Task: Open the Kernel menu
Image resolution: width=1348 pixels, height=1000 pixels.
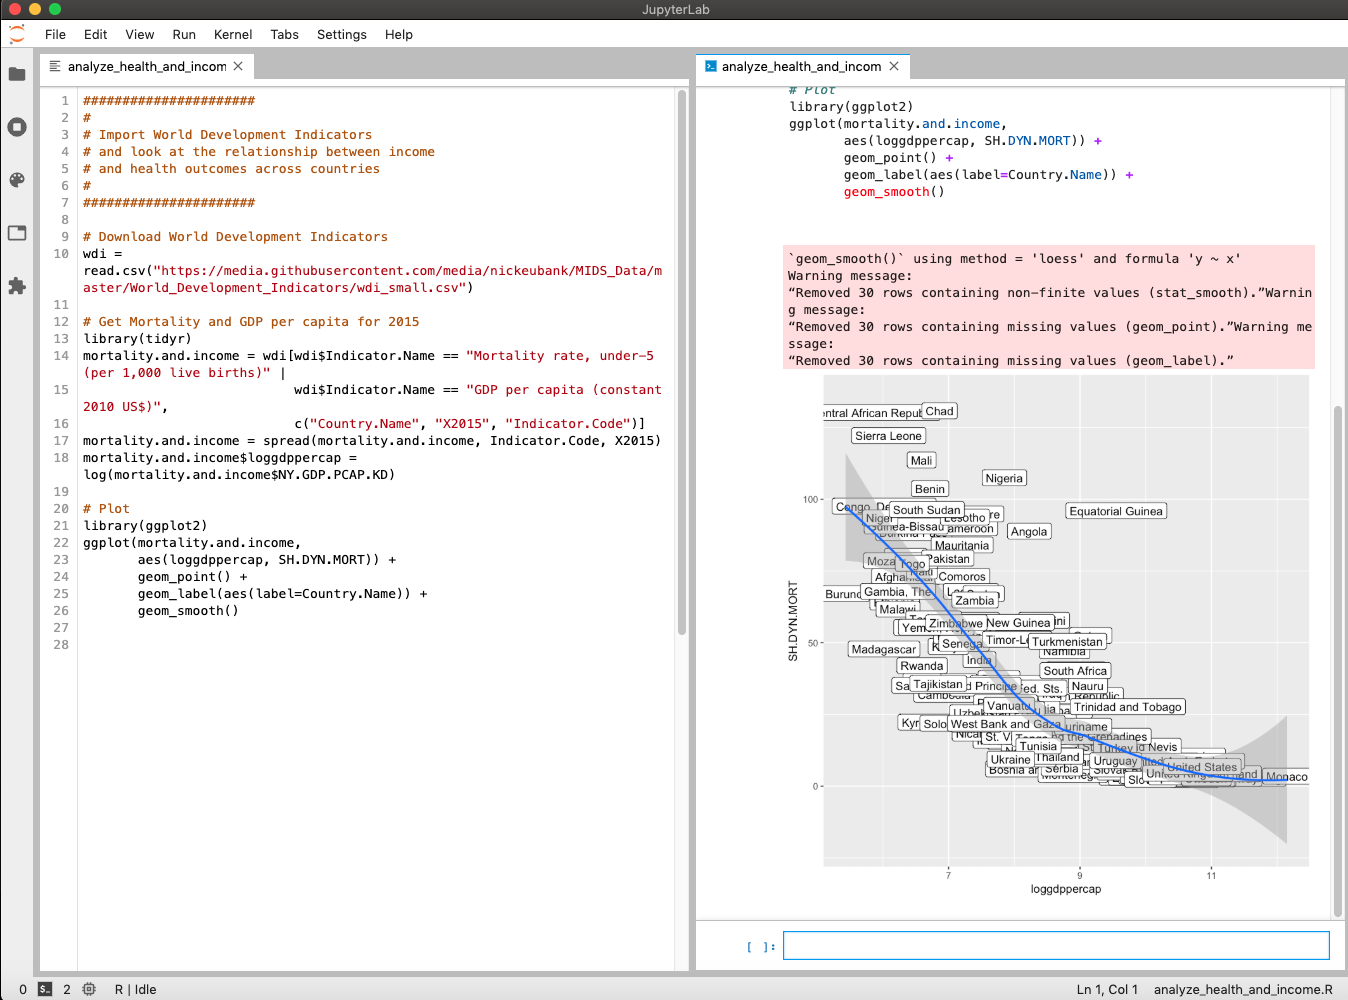Action: pyautogui.click(x=232, y=34)
